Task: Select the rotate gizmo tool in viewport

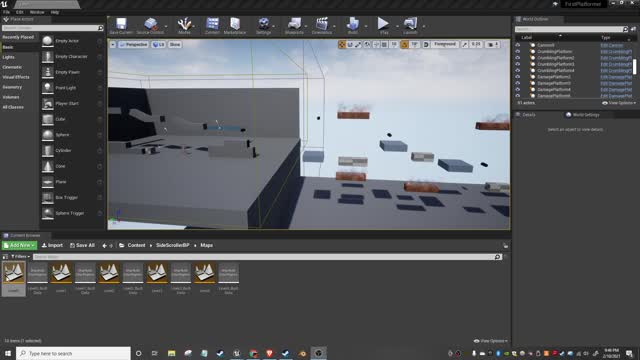Action: 350,44
